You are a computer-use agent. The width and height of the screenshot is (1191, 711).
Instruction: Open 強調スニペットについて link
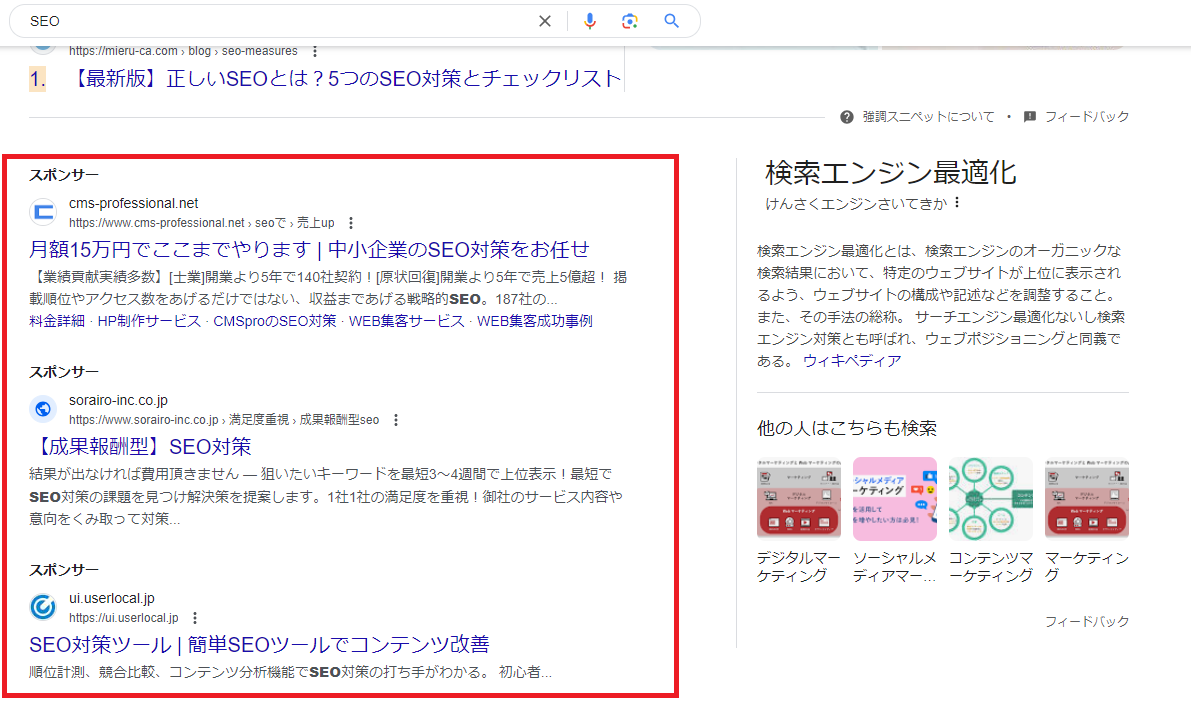click(928, 117)
